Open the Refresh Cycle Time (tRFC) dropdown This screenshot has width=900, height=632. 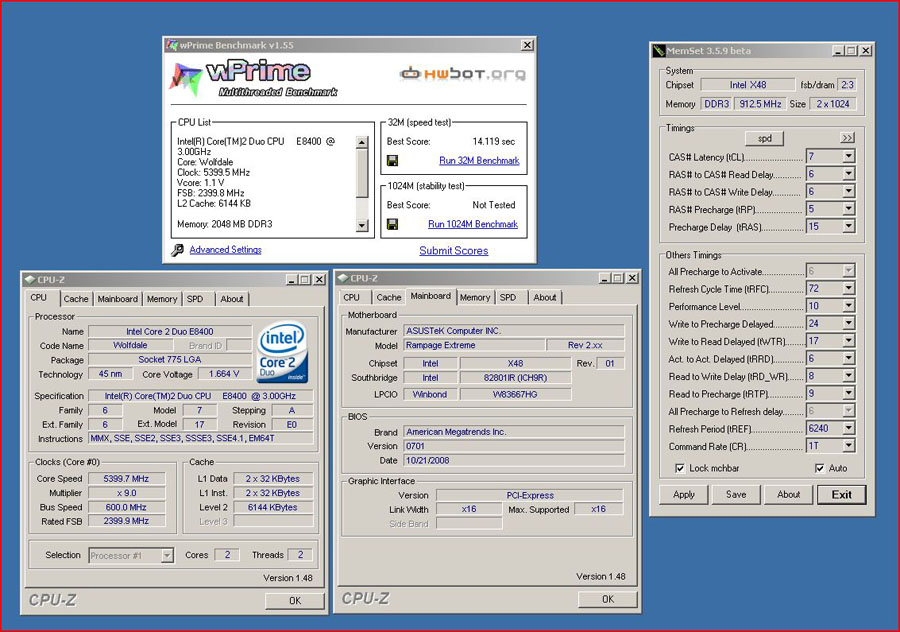(x=848, y=289)
